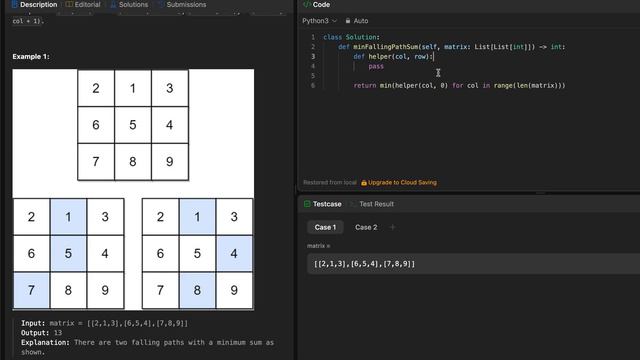Click the Description tab icon
The width and height of the screenshot is (640, 360).
click(15, 4)
